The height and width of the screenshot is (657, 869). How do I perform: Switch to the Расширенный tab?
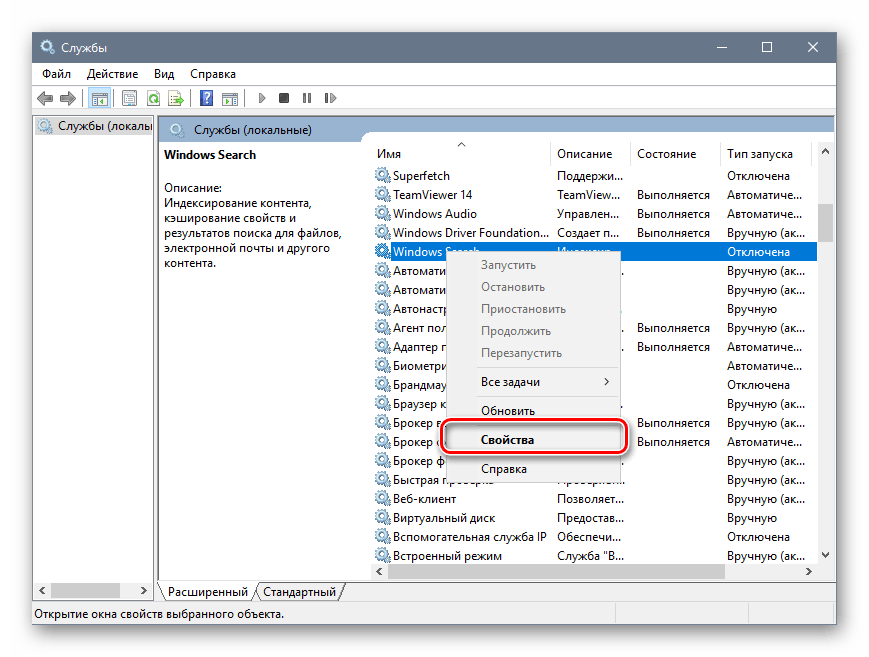(208, 592)
